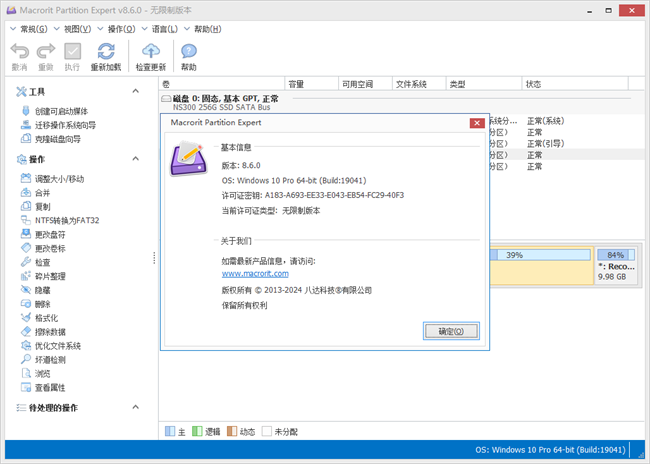
Task: Sort by Status (状态) column header
Action: pyautogui.click(x=575, y=84)
